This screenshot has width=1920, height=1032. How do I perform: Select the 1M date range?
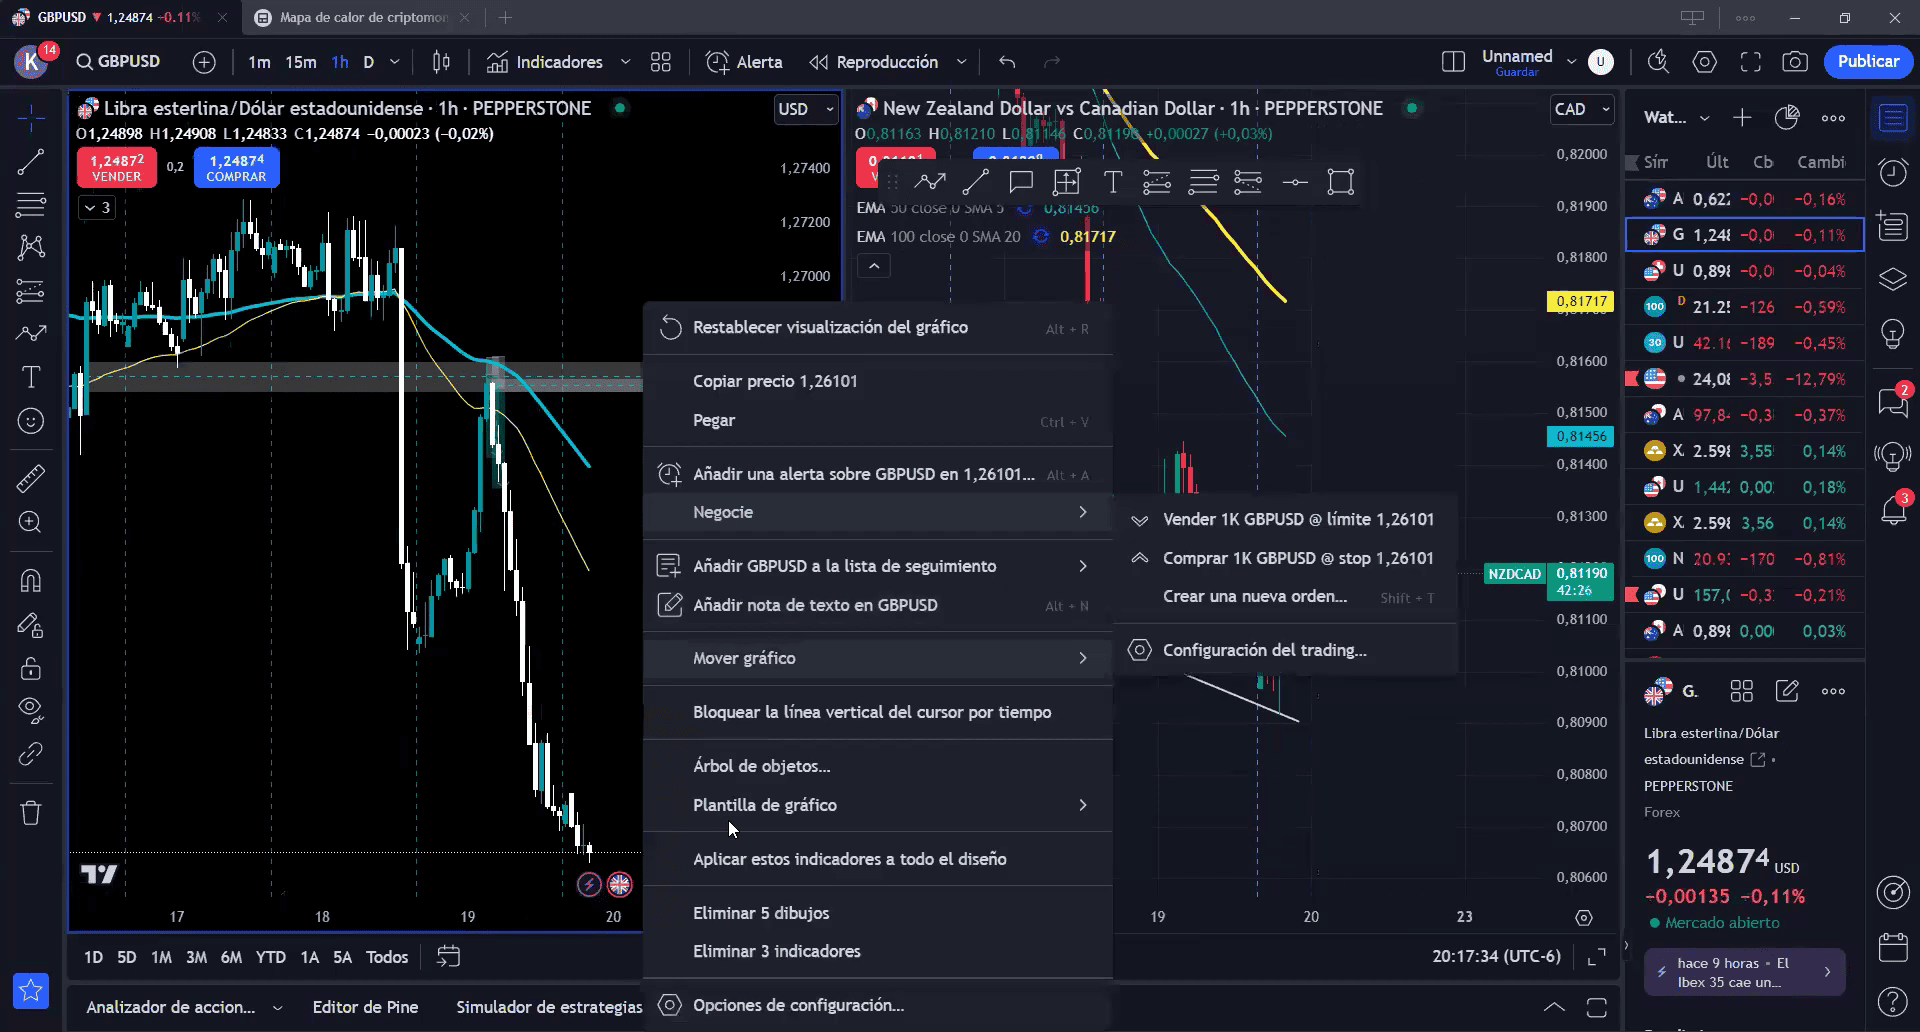click(x=161, y=957)
